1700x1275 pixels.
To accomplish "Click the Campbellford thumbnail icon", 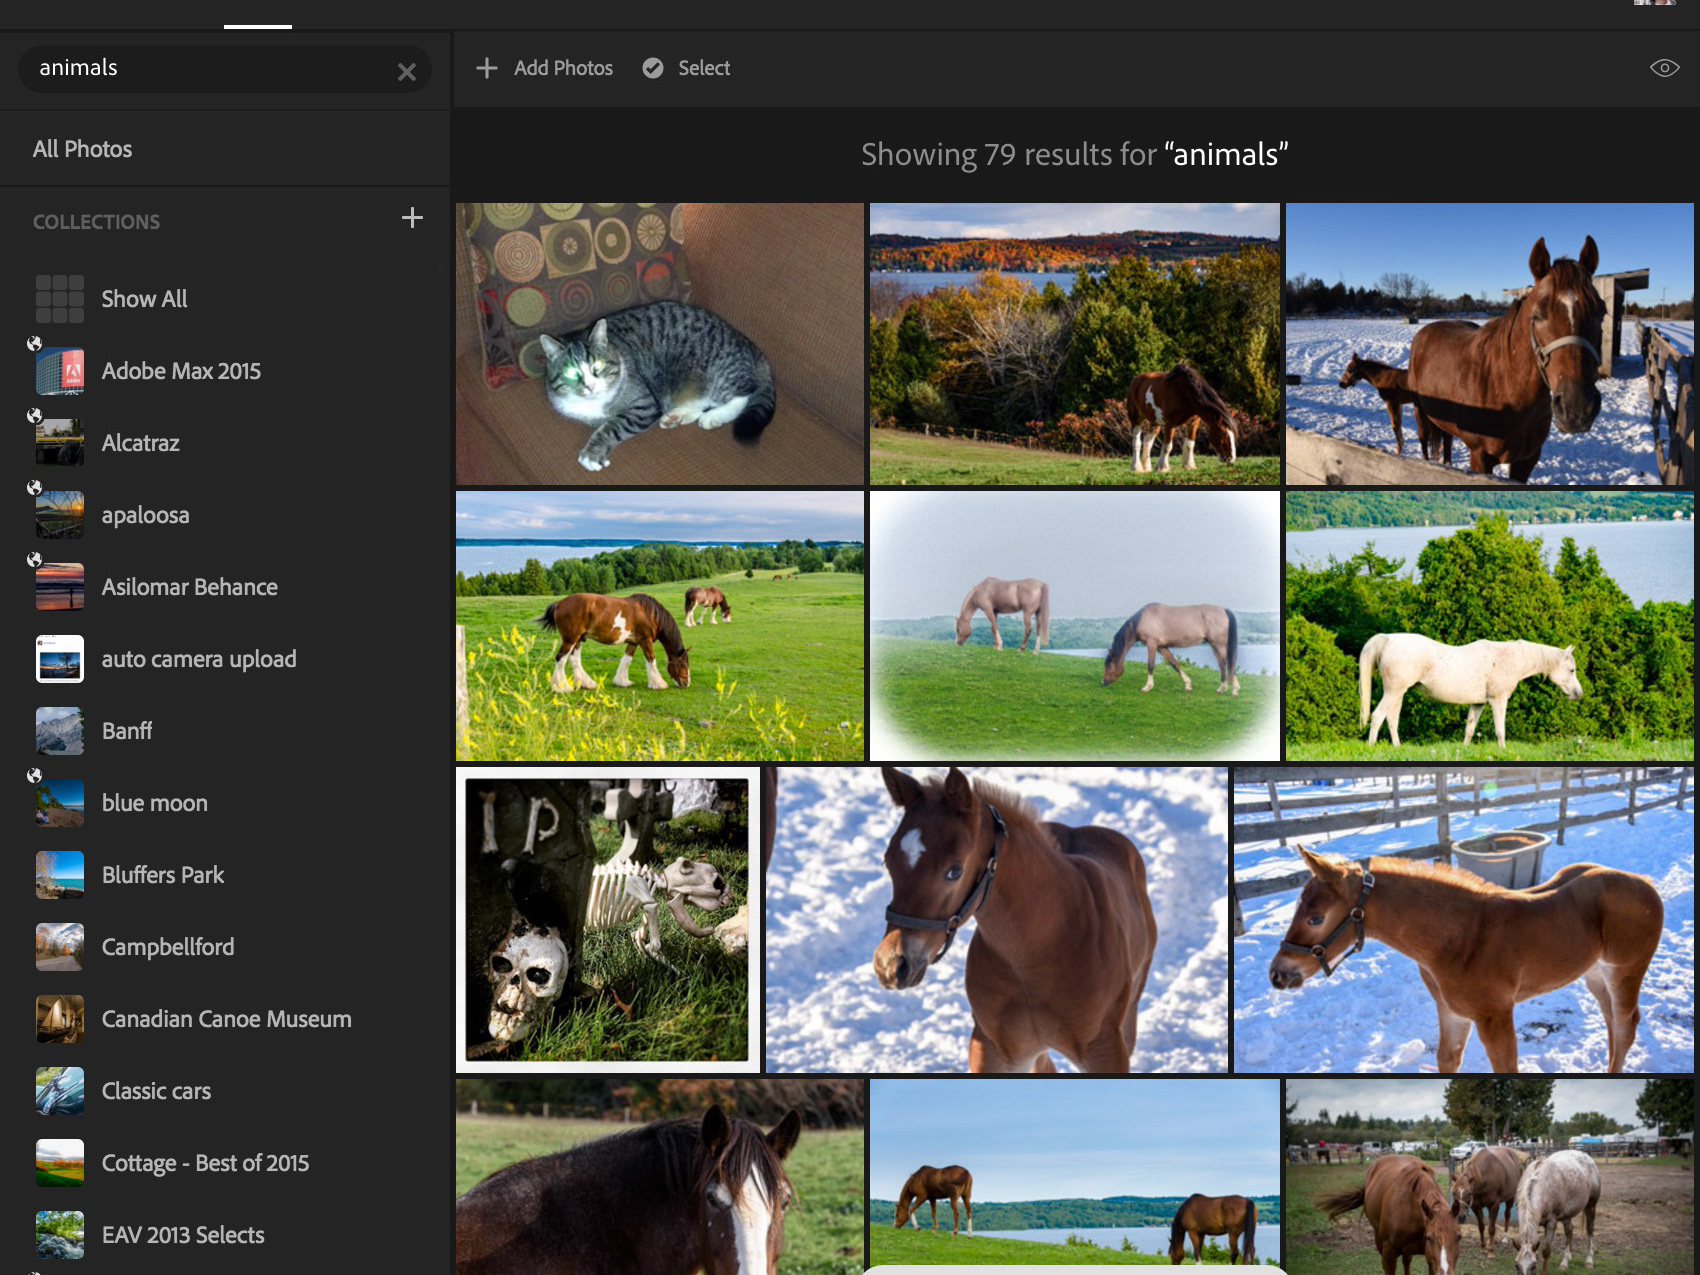I will (60, 947).
